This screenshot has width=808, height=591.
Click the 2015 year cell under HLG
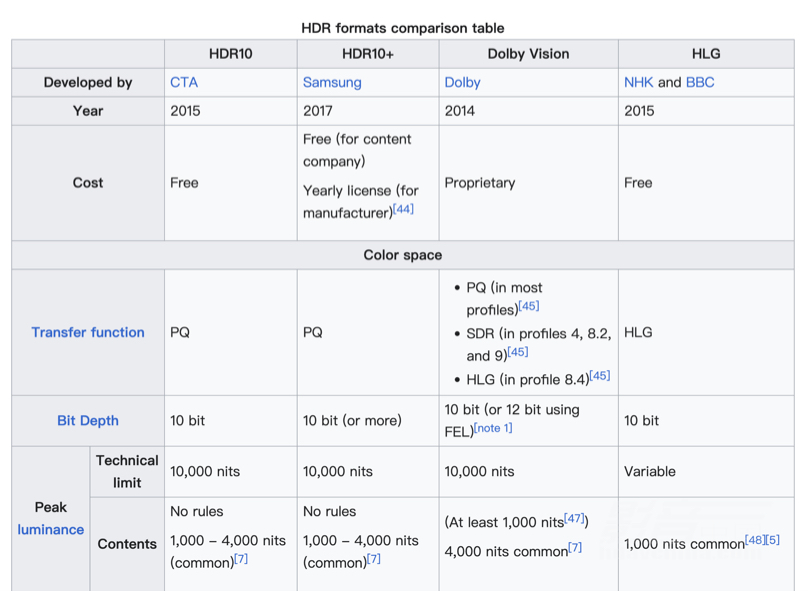[706, 111]
